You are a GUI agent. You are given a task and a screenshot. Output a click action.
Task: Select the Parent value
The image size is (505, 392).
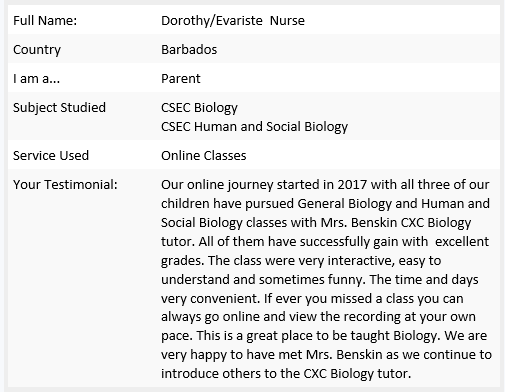(181, 79)
